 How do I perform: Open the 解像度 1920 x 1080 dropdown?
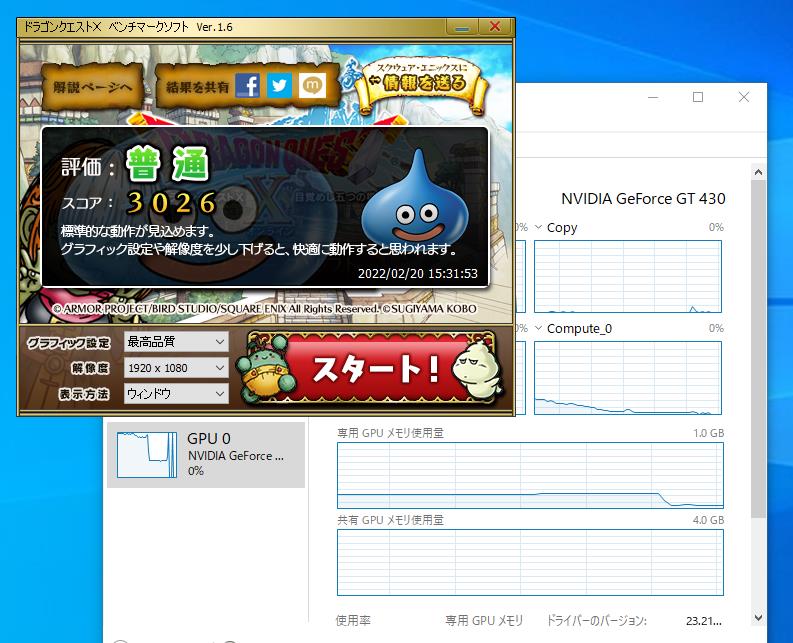point(176,368)
